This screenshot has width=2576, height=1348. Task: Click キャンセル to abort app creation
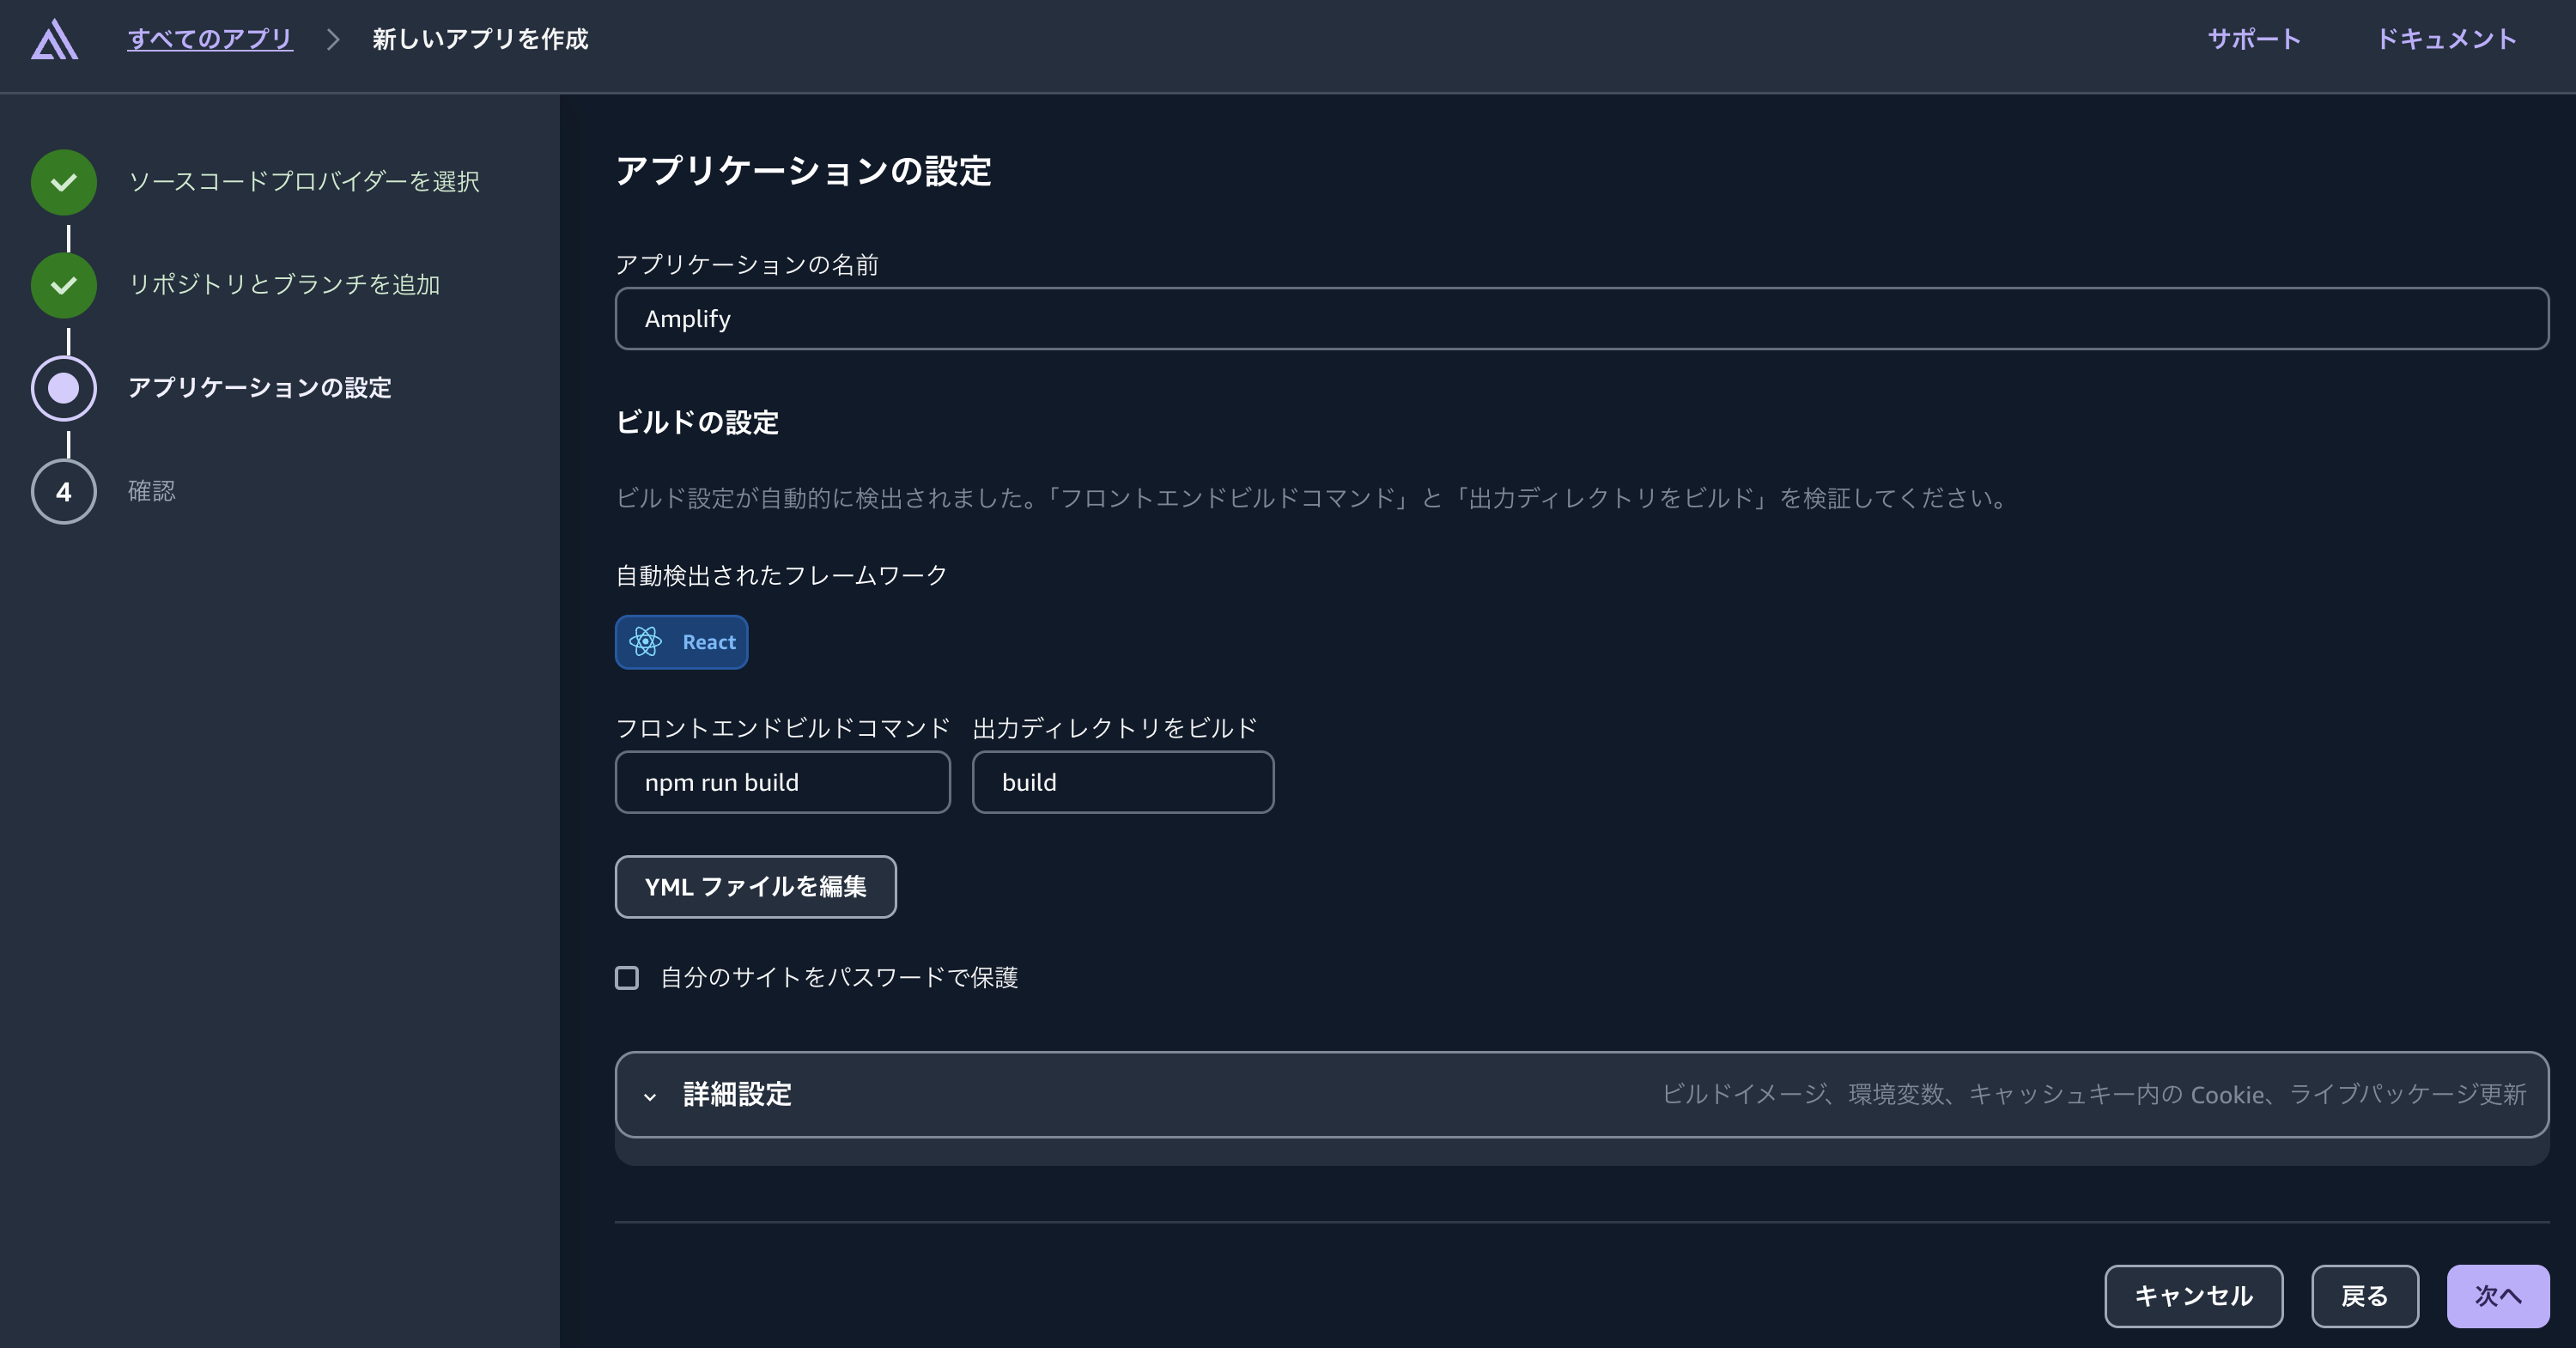pos(2192,1296)
